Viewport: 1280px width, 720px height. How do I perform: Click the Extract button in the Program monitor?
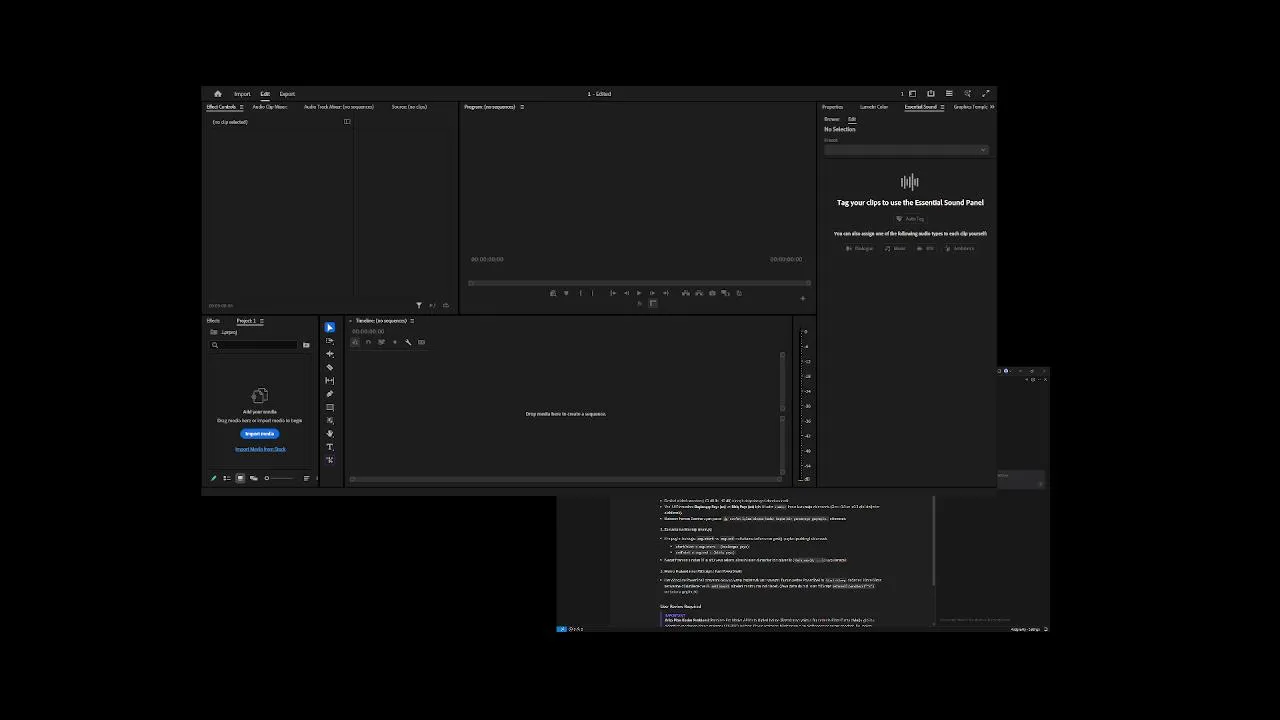(699, 293)
